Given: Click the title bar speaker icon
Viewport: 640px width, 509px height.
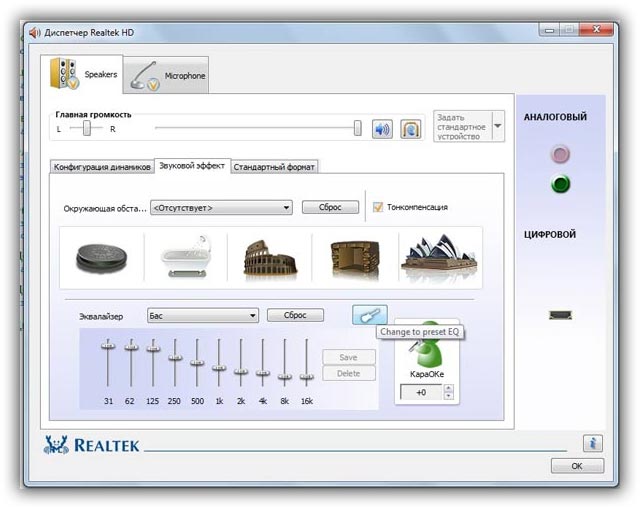Looking at the screenshot, I should [x=35, y=33].
